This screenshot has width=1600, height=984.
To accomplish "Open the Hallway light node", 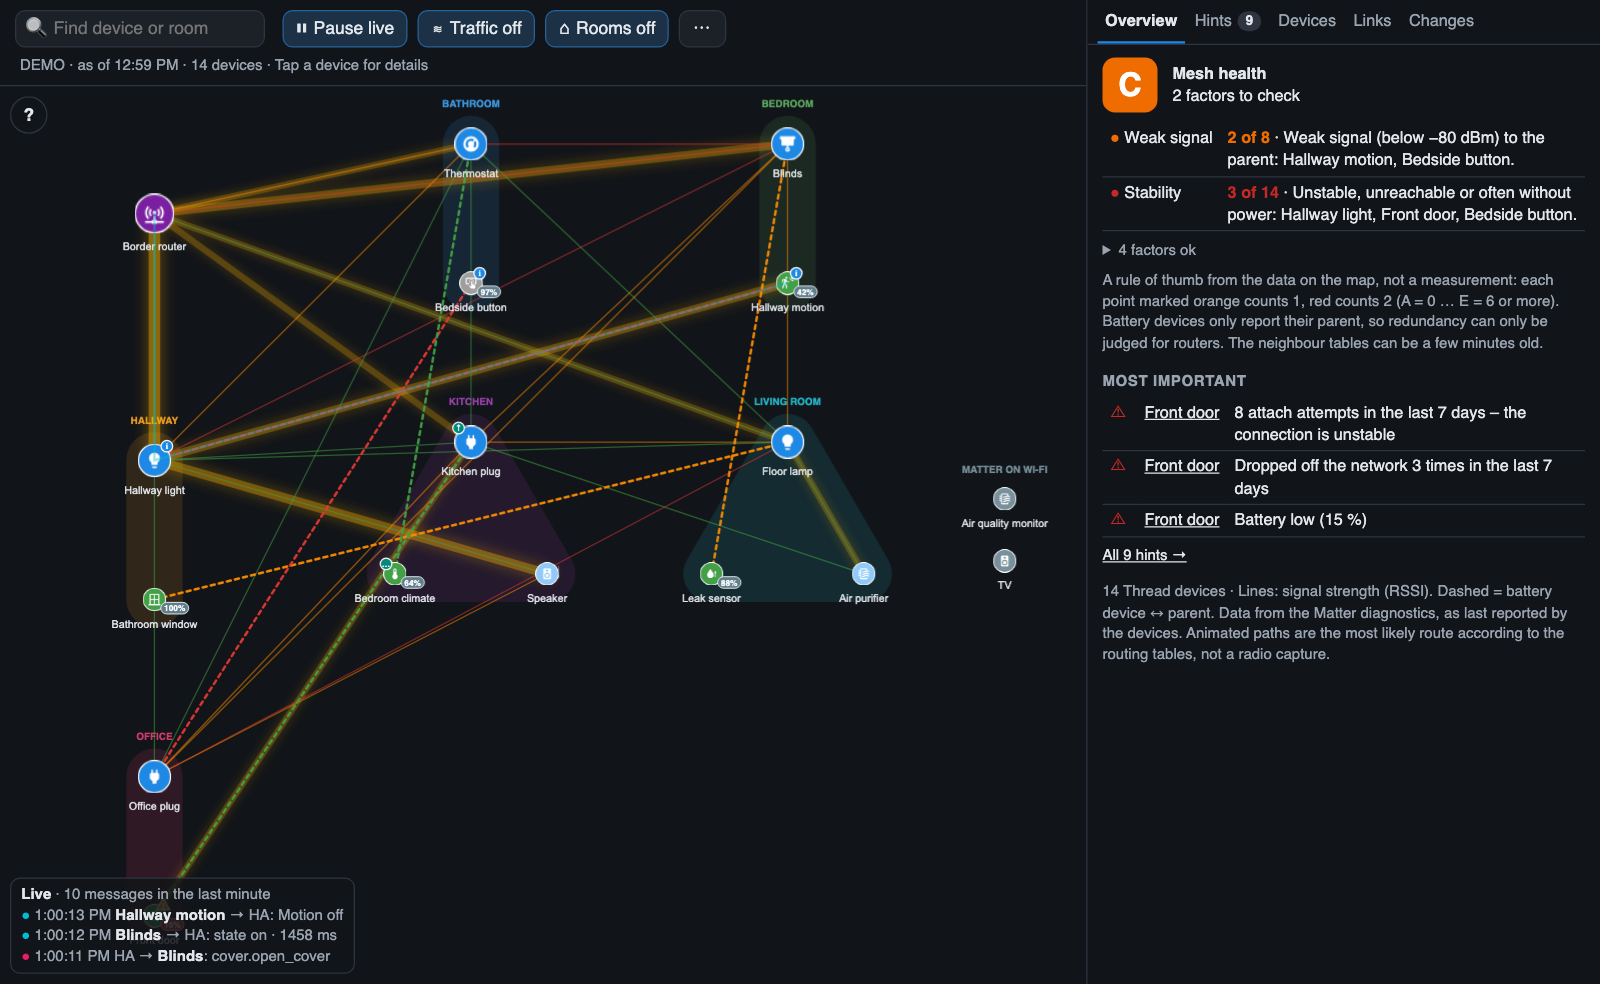I will coord(154,460).
